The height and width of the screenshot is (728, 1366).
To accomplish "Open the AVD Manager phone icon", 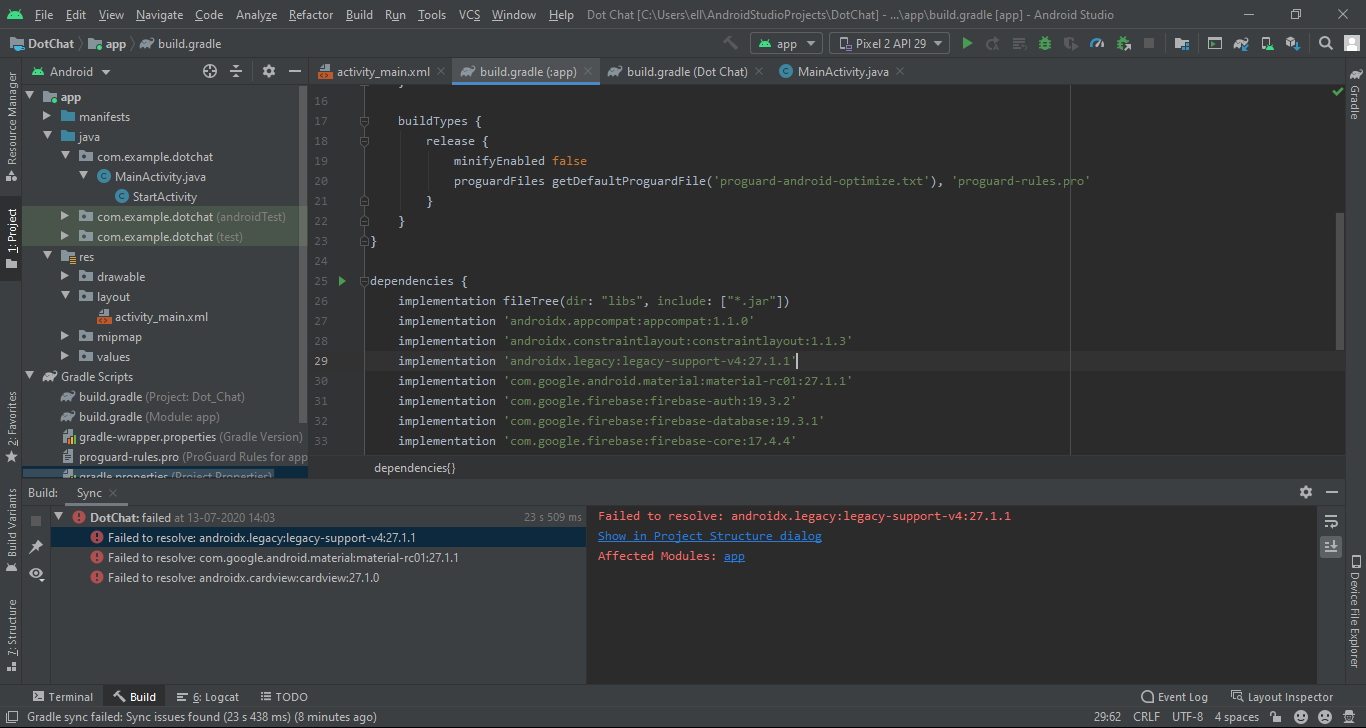I will pyautogui.click(x=1267, y=44).
